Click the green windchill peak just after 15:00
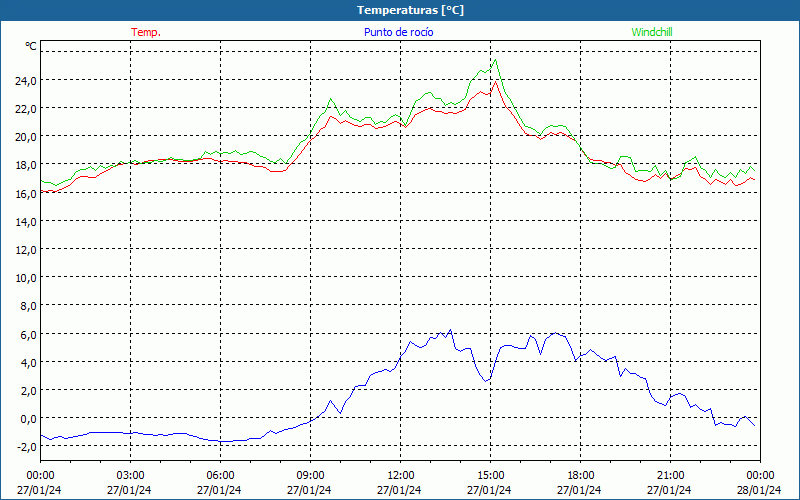This screenshot has width=800, height=500. click(495, 60)
